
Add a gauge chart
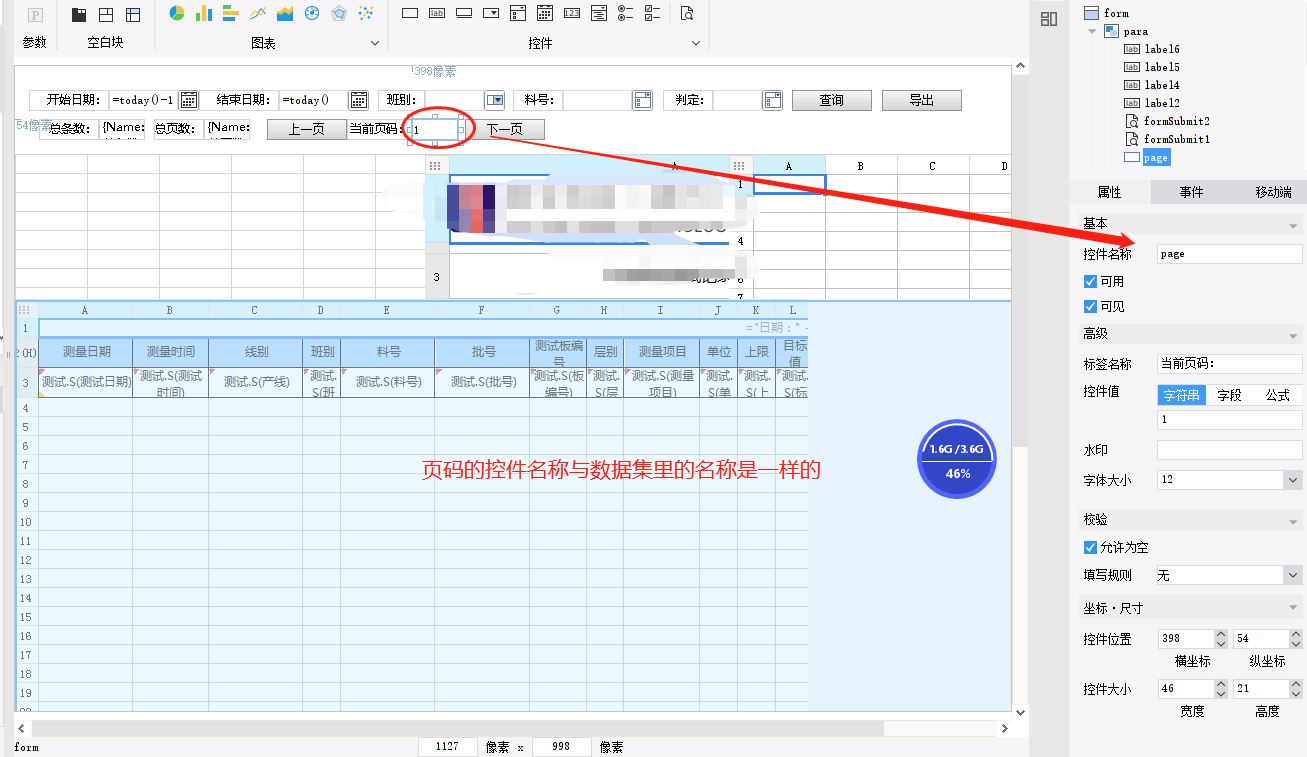click(312, 14)
